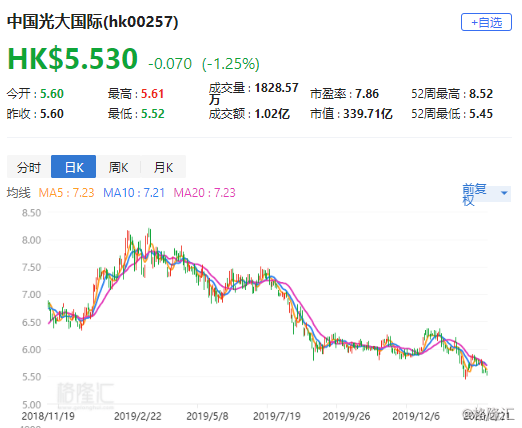Click the 2018/11/19 date label
The width and height of the screenshot is (522, 428).
point(48,416)
